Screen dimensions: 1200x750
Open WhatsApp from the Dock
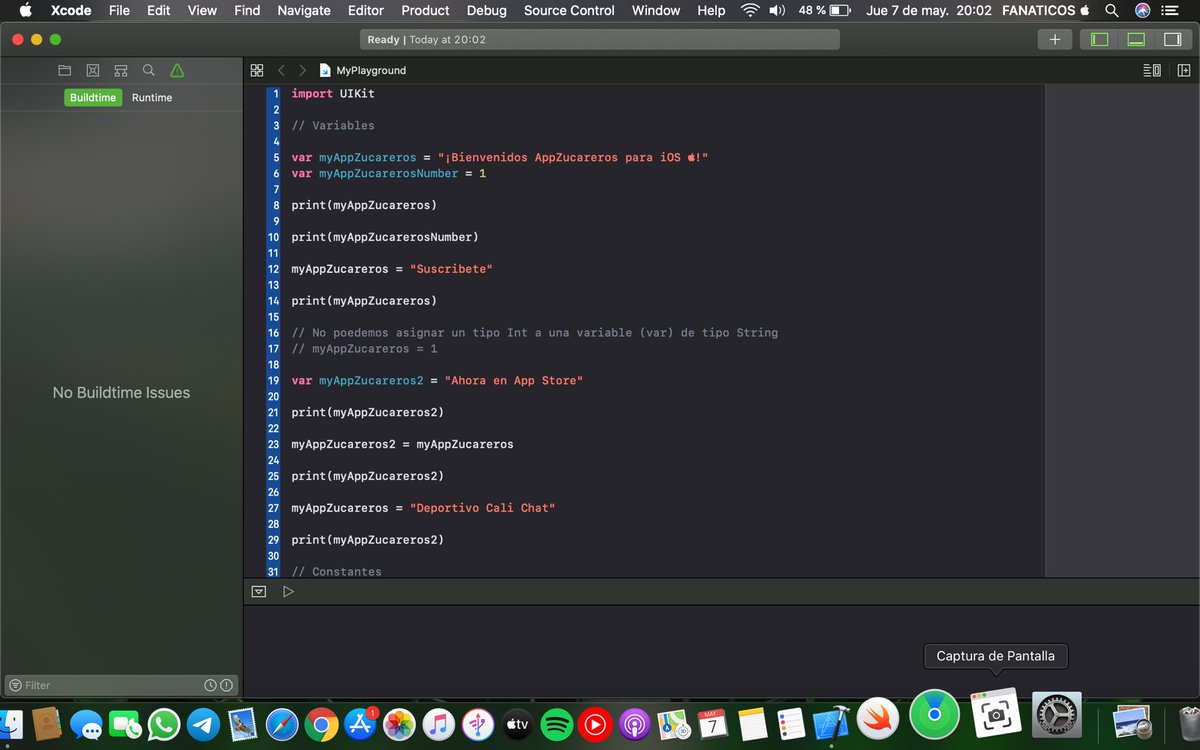tap(164, 724)
